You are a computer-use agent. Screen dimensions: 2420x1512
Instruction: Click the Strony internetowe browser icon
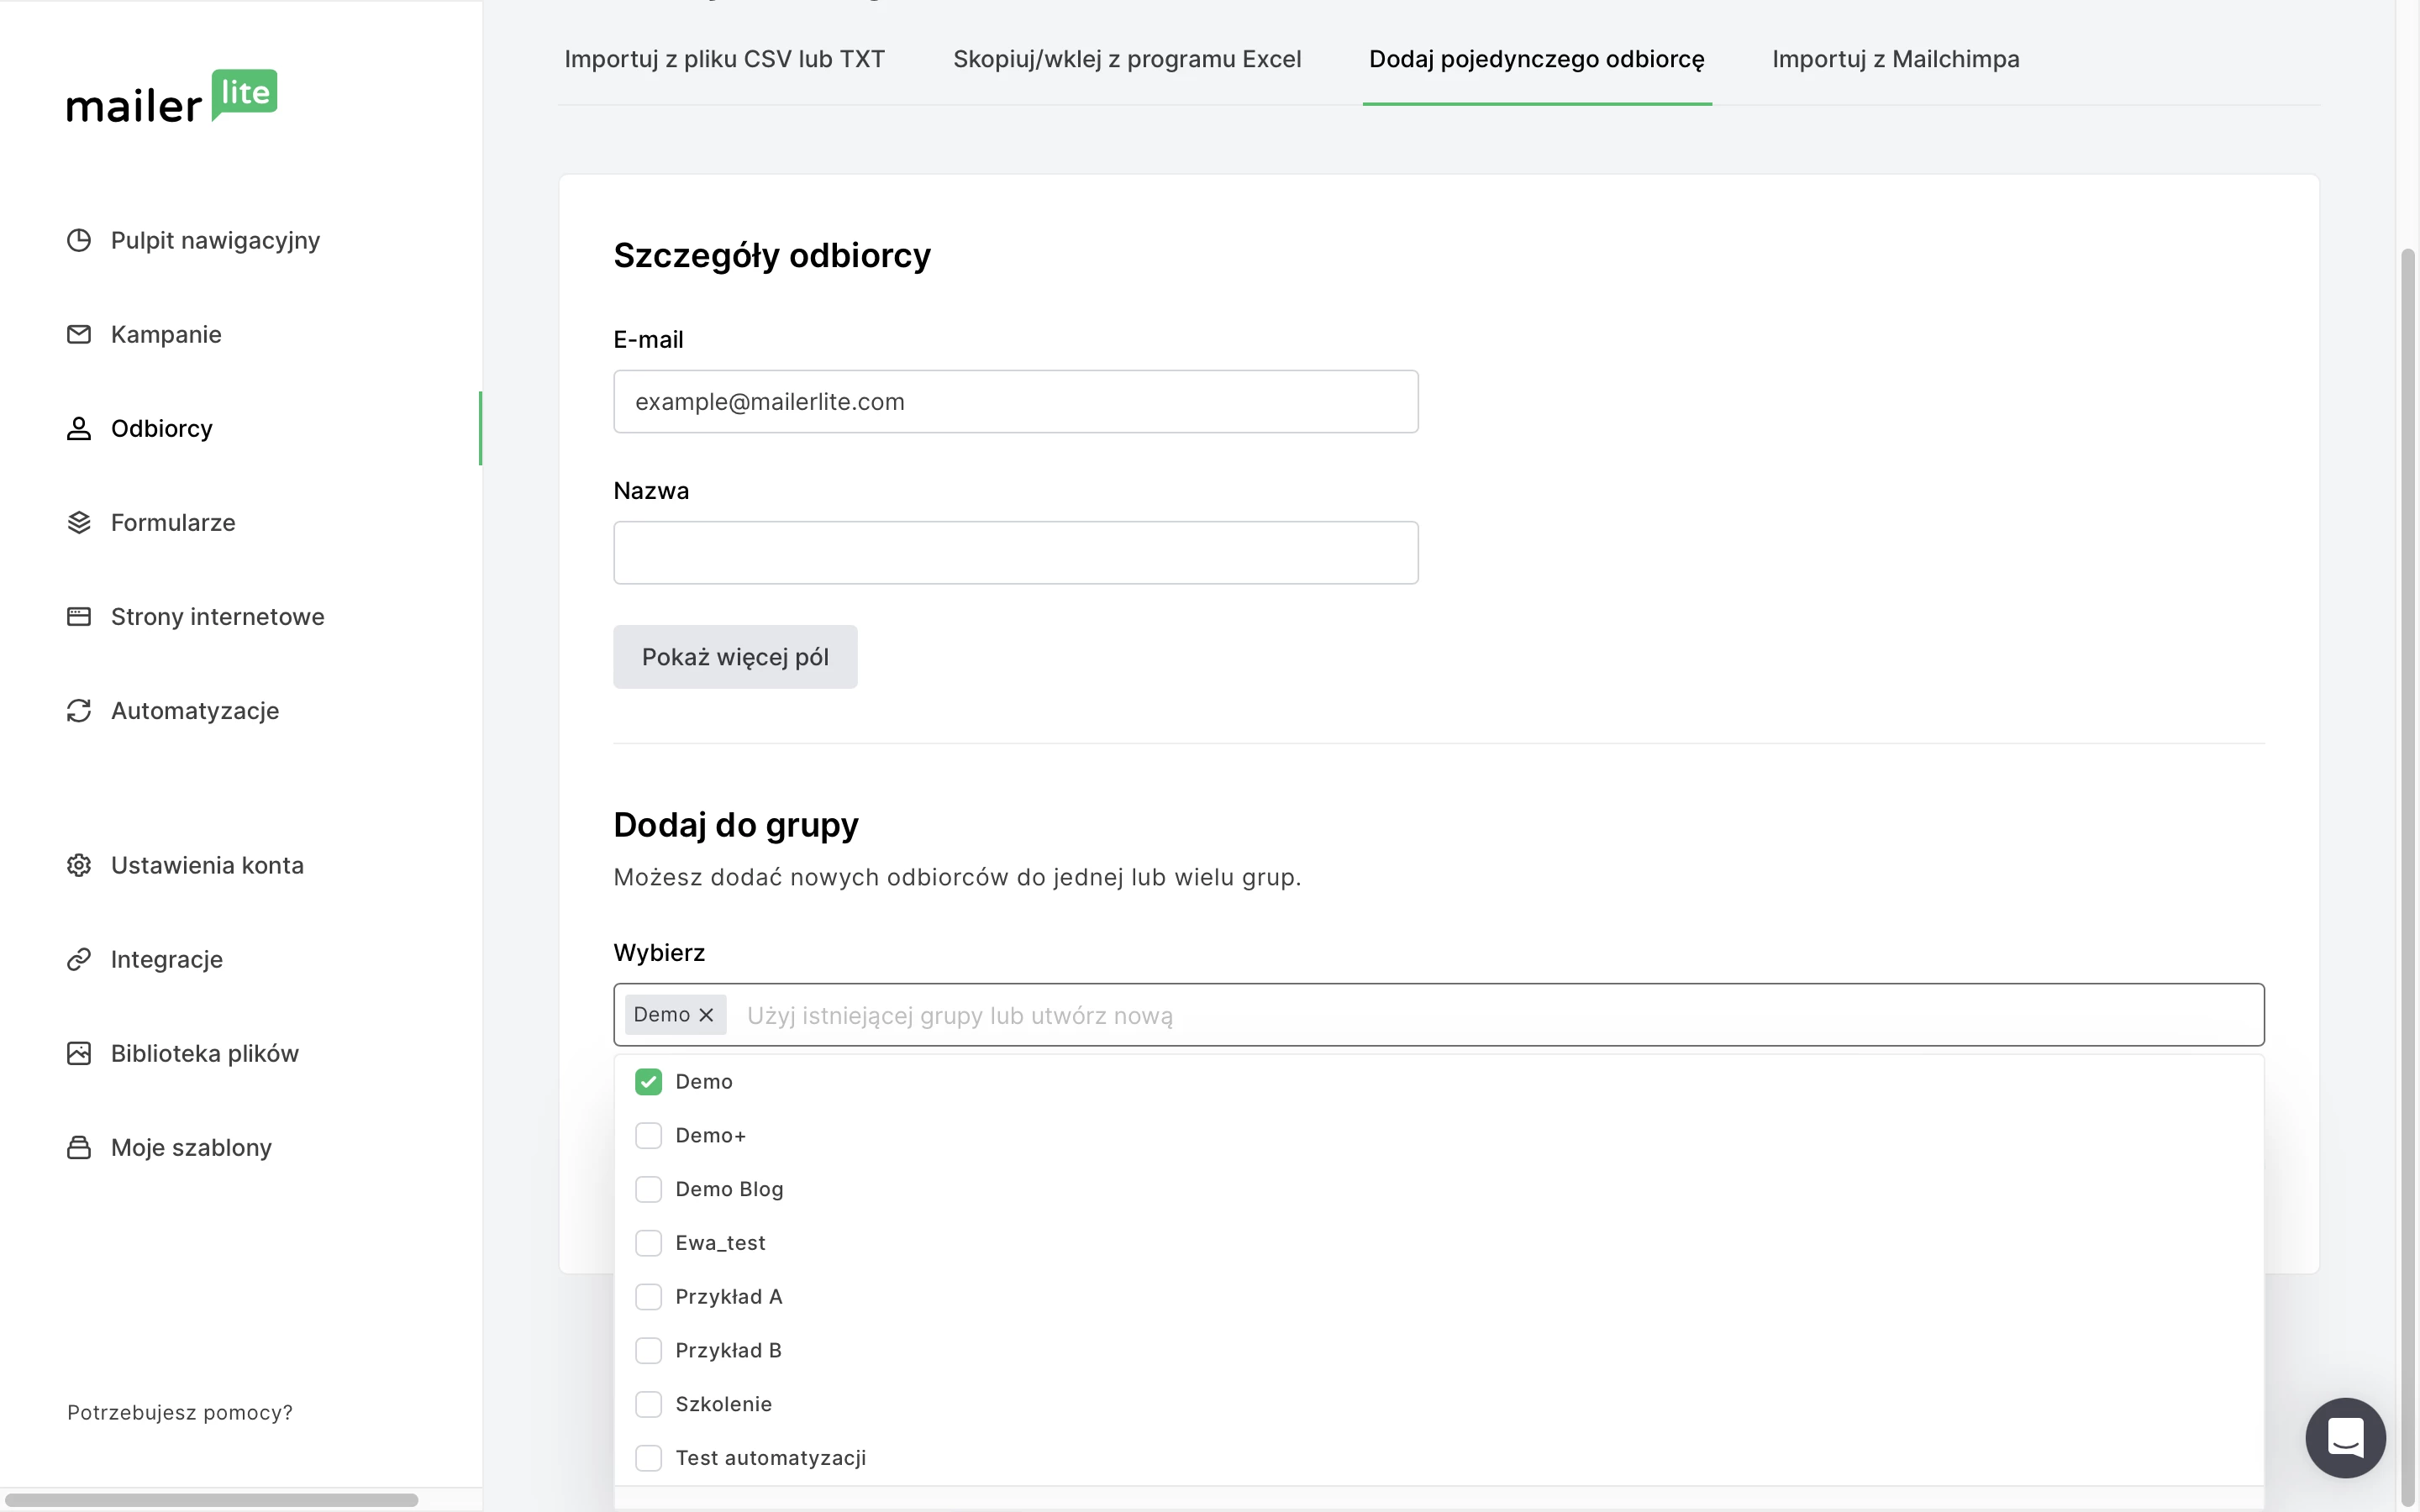click(x=79, y=616)
